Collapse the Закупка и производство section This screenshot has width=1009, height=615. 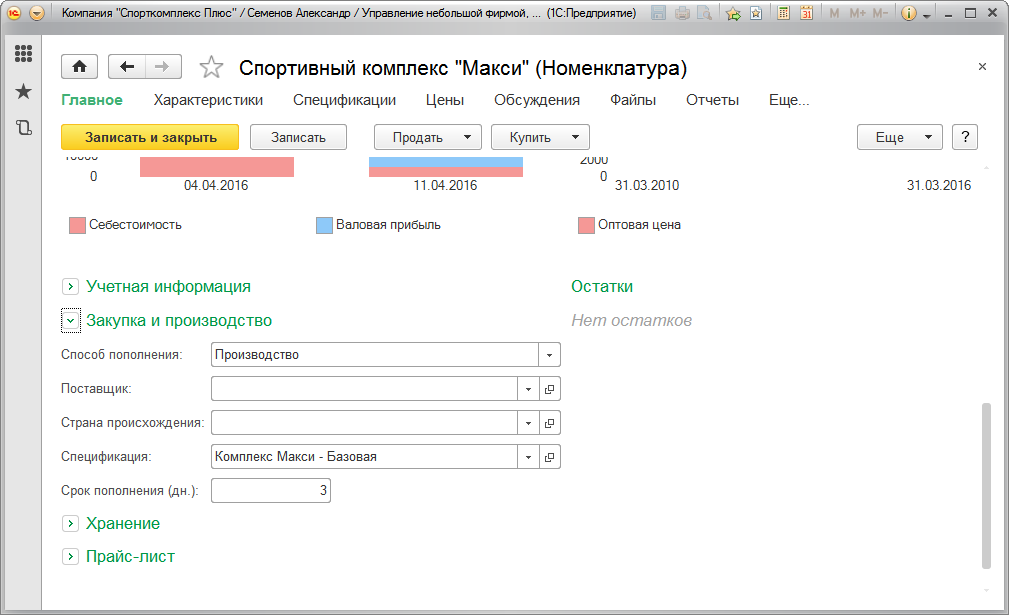pos(70,320)
